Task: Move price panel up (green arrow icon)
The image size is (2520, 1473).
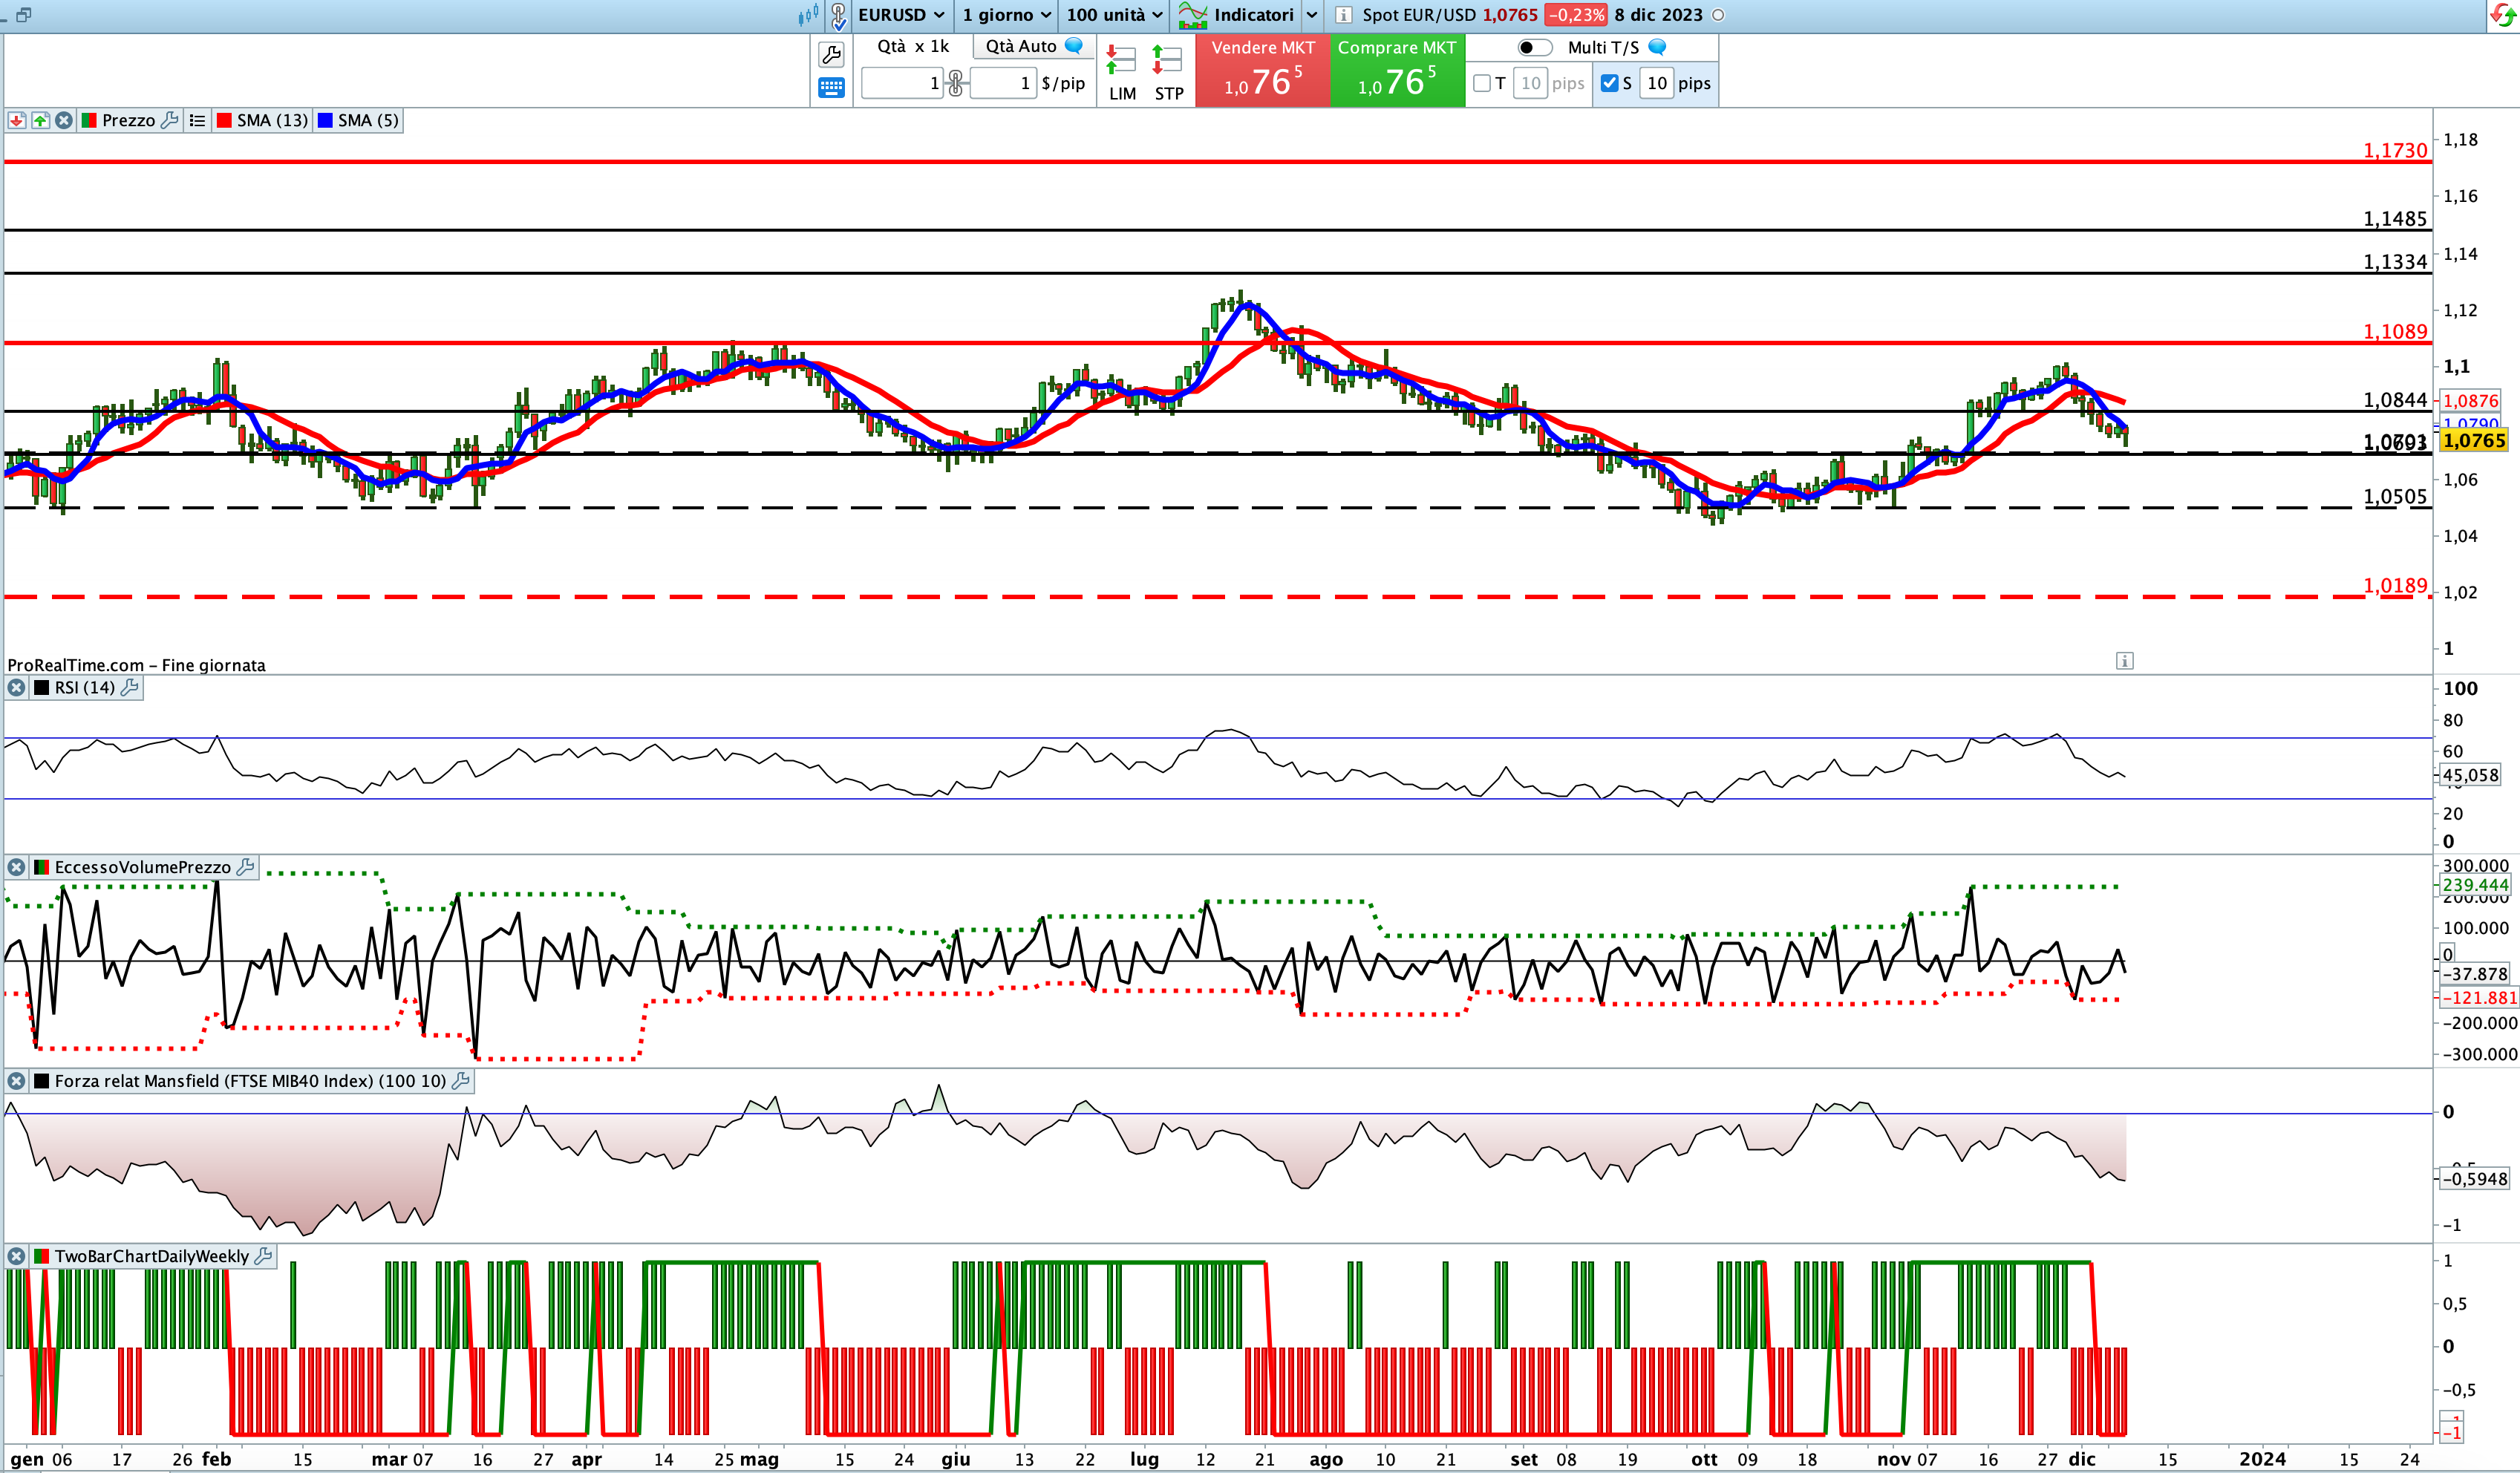Action: 40,120
